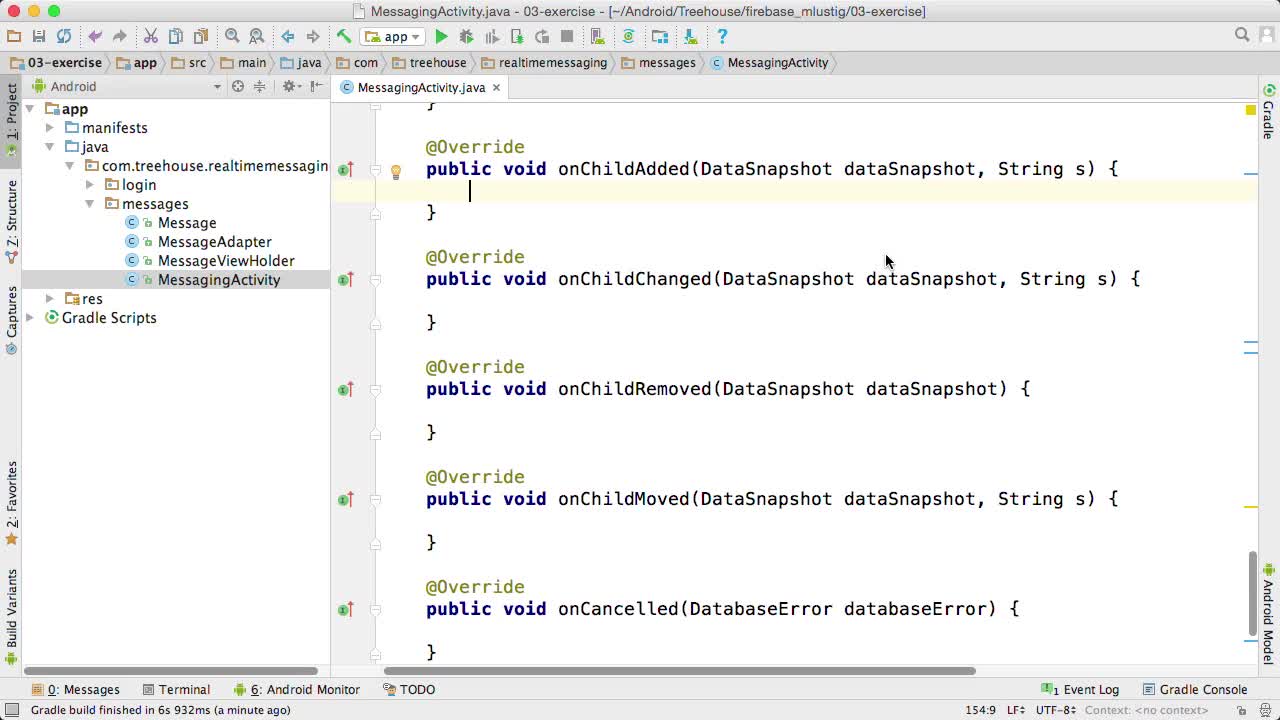1280x720 pixels.
Task: Select the MessagingActivity.java editor tab
Action: 420,87
